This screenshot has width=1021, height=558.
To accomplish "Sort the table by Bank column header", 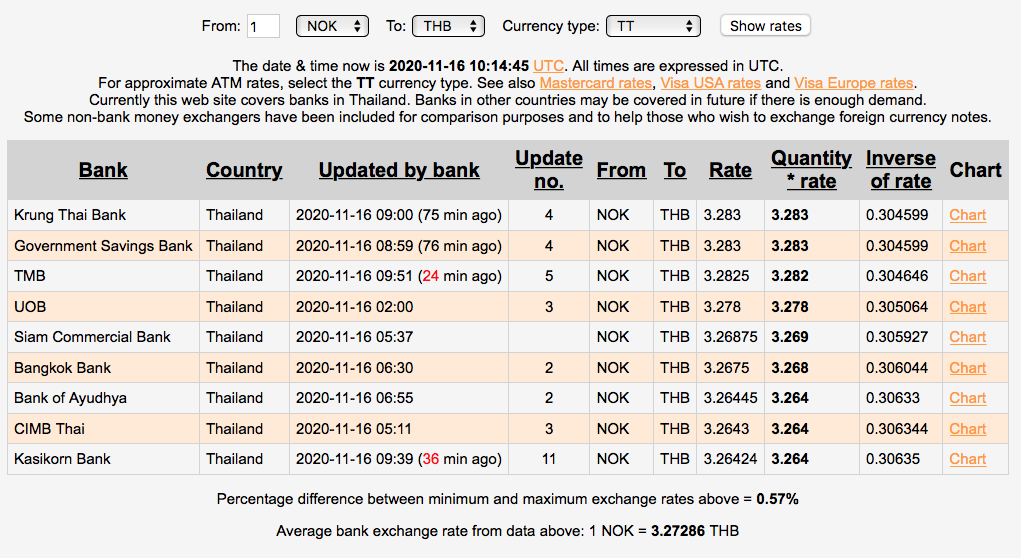I will click(x=103, y=170).
